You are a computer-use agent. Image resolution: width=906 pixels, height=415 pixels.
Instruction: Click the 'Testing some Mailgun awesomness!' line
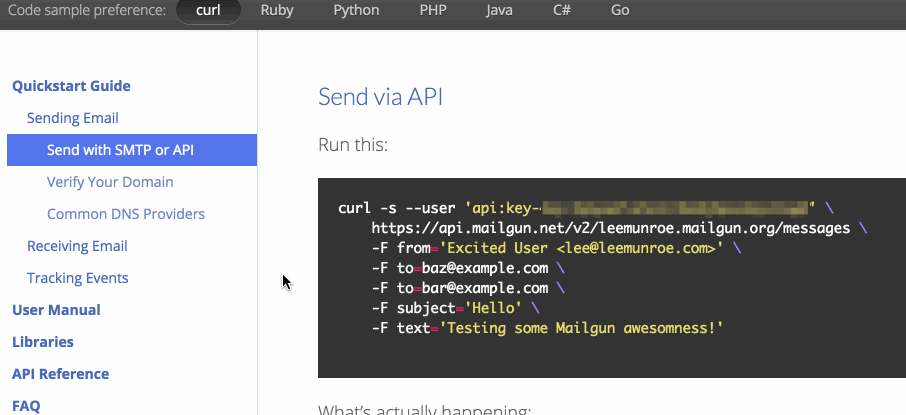(x=548, y=328)
